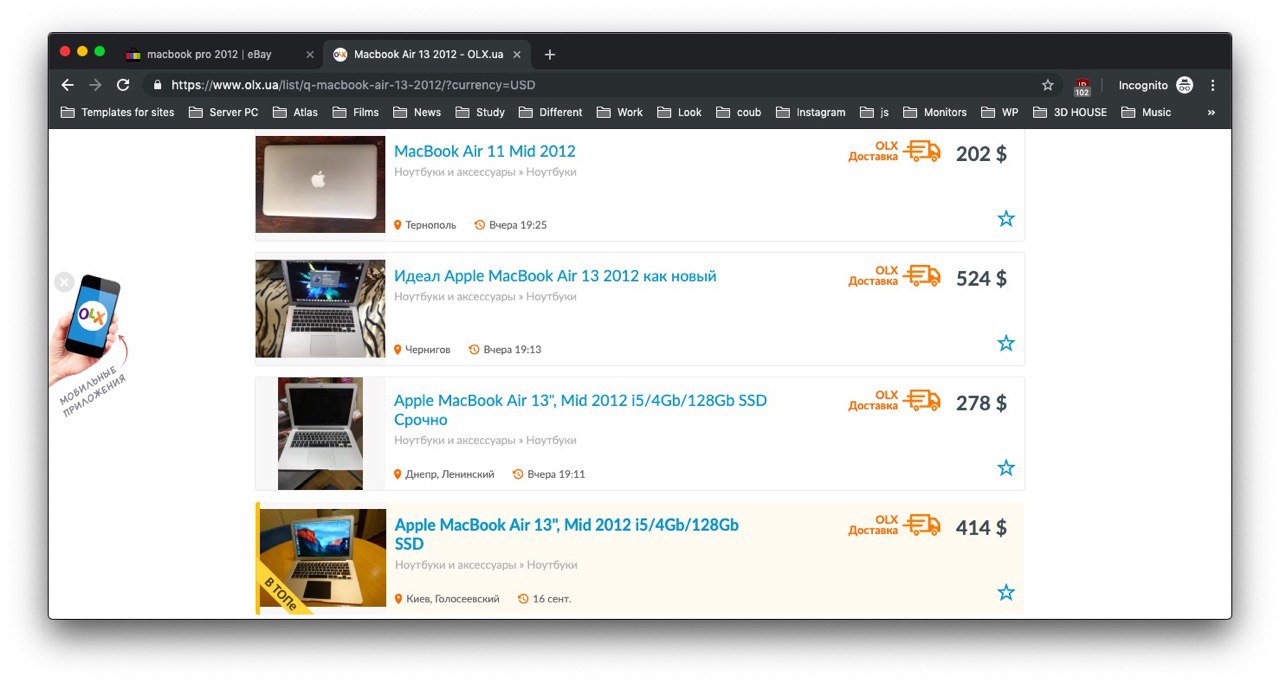Viewport: 1280px width, 683px height.
Task: Click the 202 $ price
Action: 981,153
